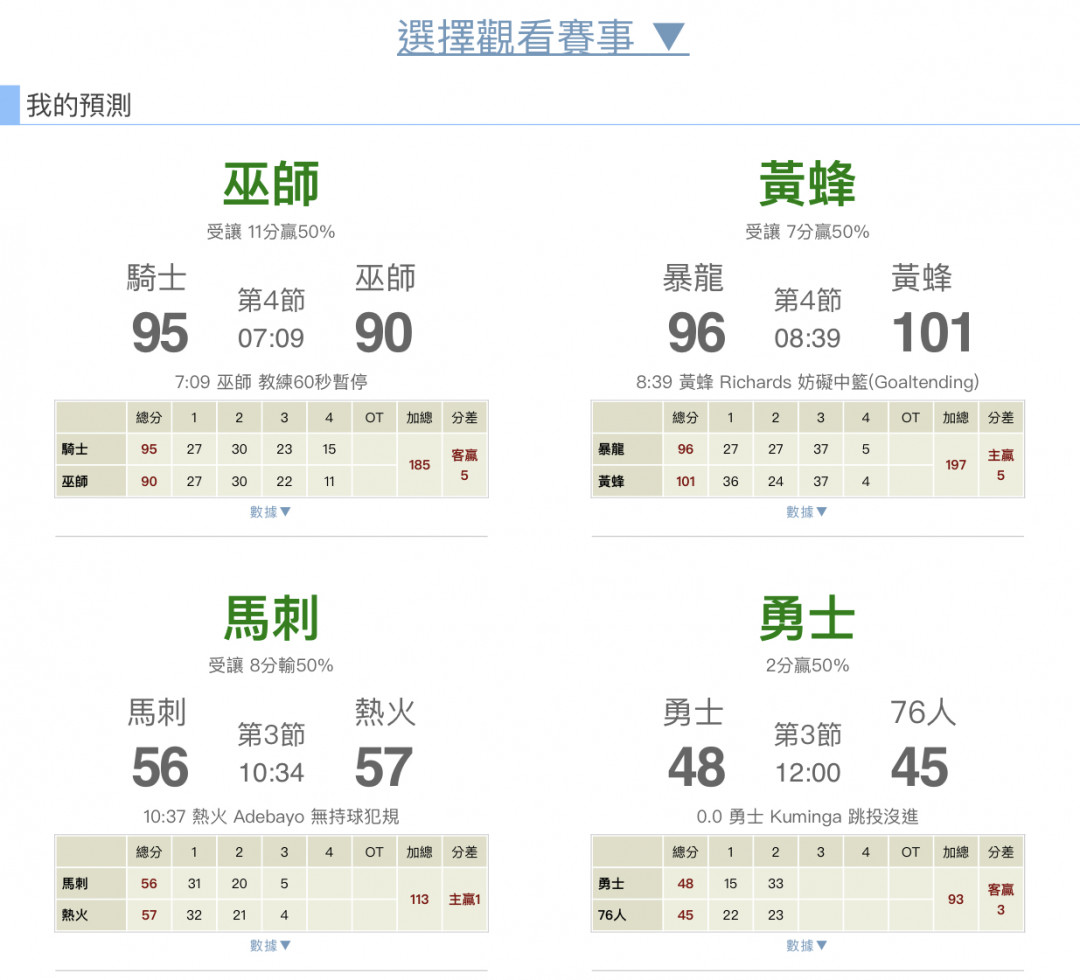1080x980 pixels.
Task: Click the large 熱火 score 57
Action: click(384, 767)
